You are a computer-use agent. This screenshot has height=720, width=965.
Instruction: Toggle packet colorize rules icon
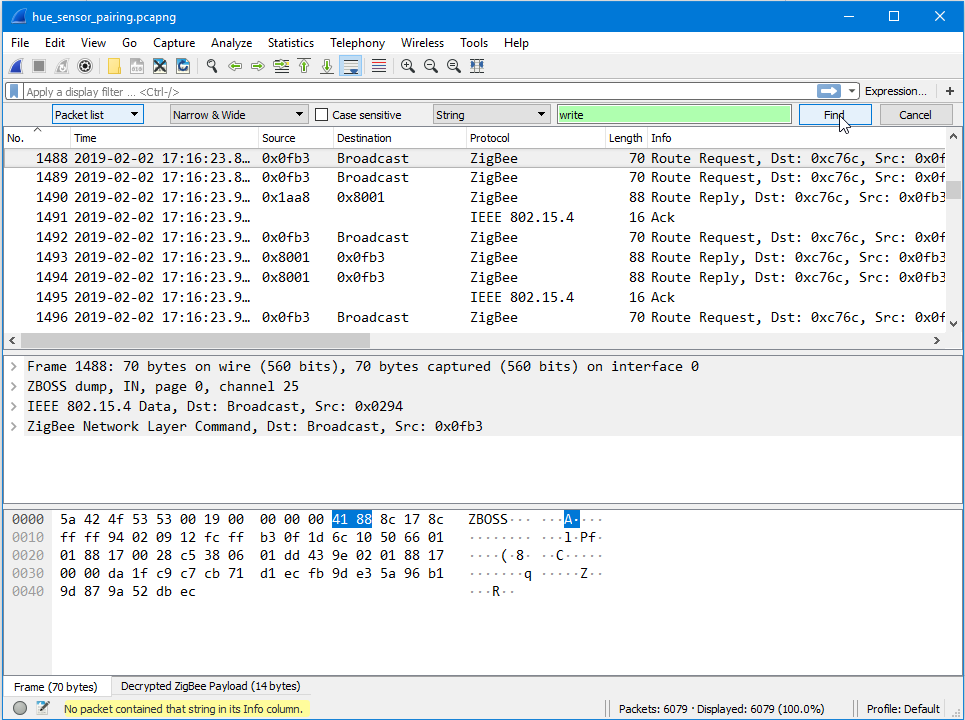click(379, 66)
